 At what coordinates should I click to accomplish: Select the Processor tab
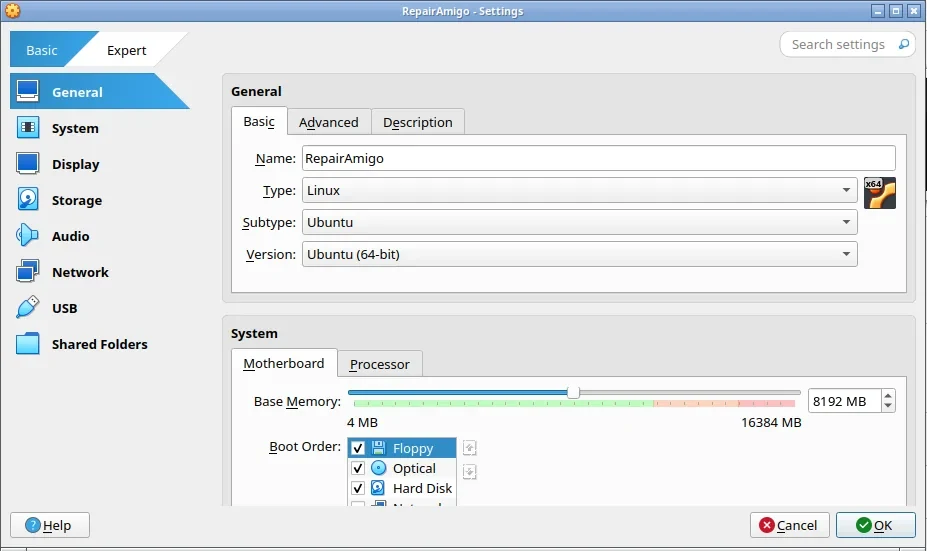tap(380, 364)
